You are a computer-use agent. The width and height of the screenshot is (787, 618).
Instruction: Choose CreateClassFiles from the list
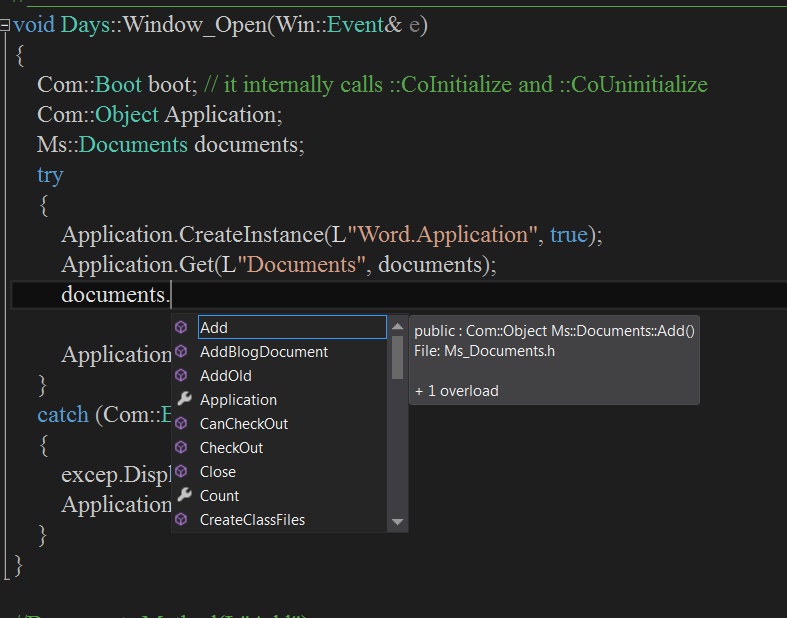(x=252, y=520)
